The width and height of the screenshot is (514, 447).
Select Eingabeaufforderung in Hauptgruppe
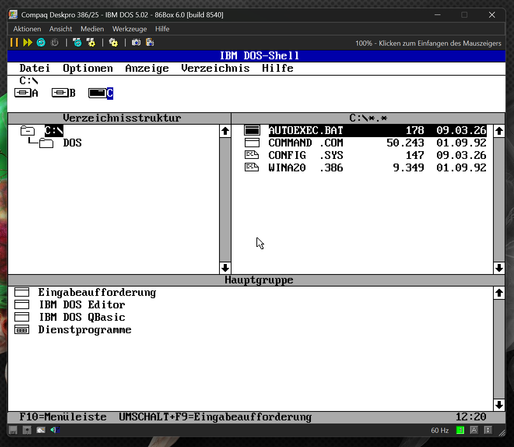tap(97, 292)
